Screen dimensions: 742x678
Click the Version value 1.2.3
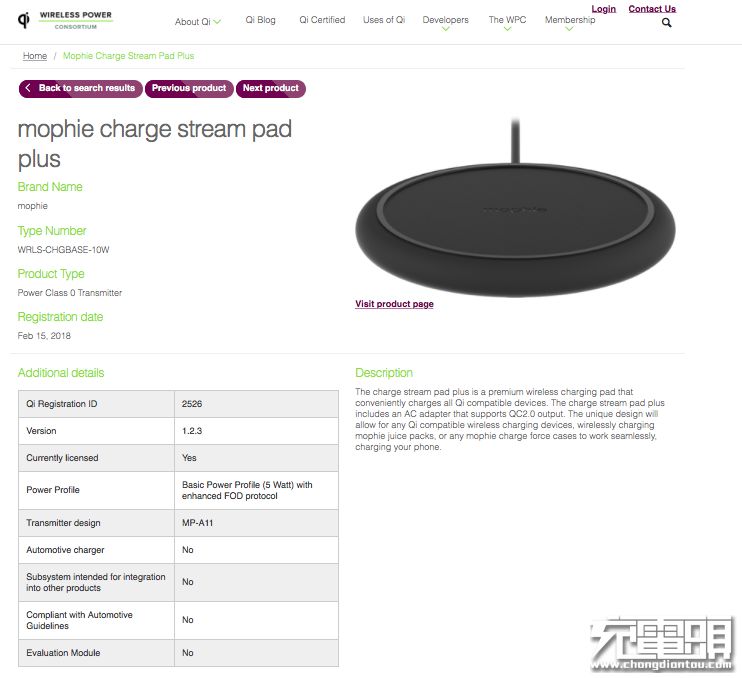[192, 431]
